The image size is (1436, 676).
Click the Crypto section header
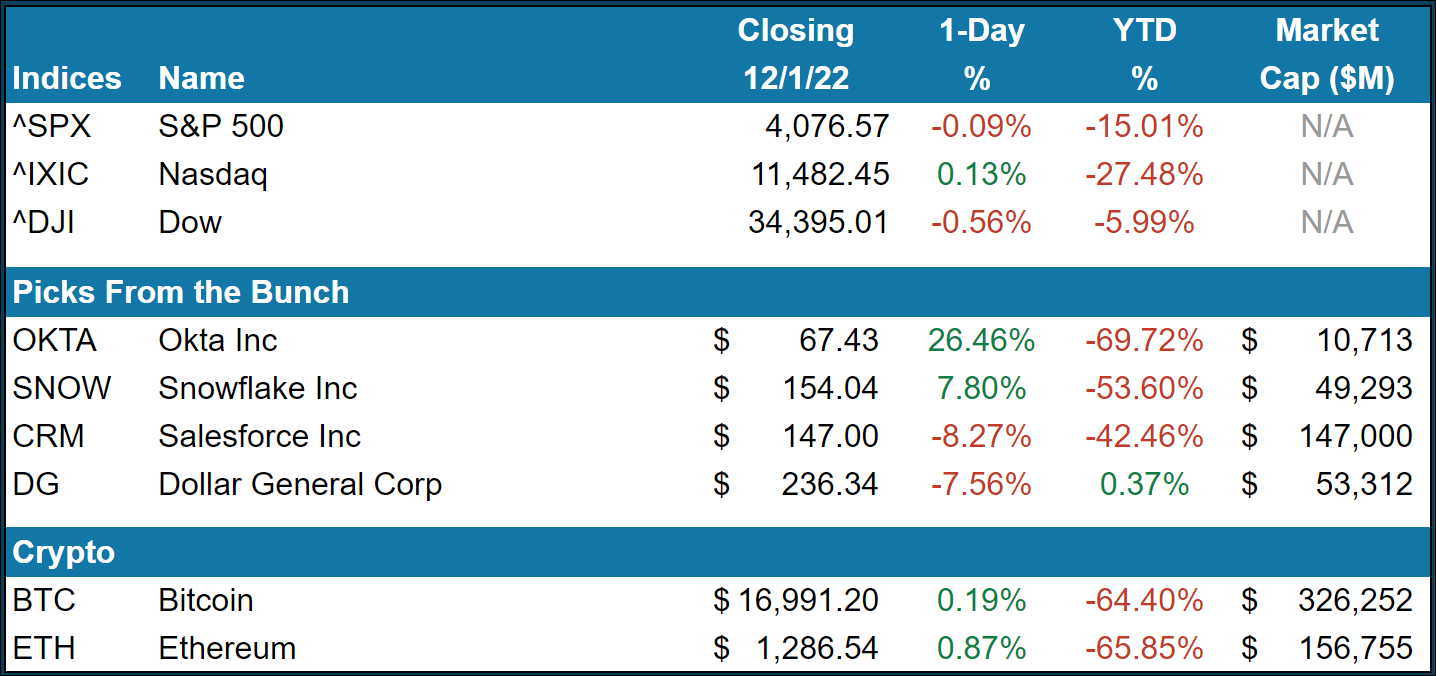point(63,552)
